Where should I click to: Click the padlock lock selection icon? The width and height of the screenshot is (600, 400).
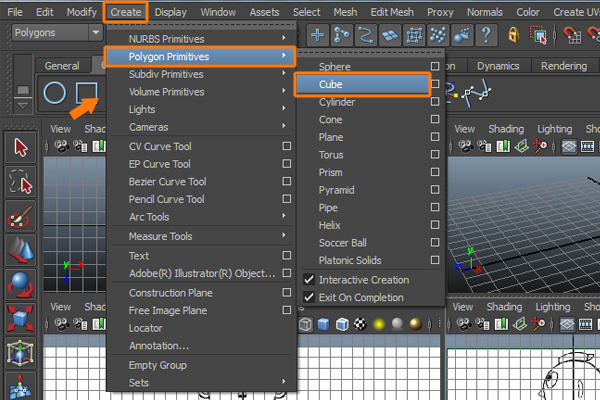(x=513, y=35)
